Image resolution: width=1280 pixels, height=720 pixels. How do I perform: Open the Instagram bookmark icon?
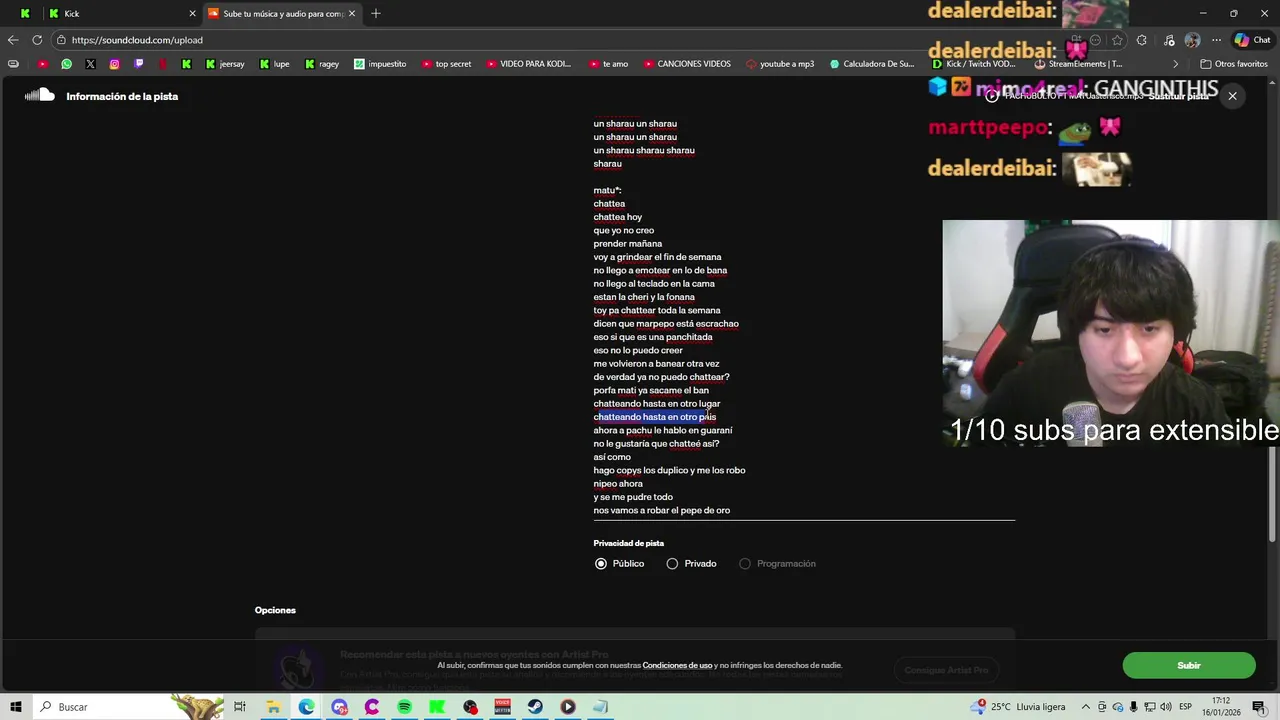click(x=114, y=64)
